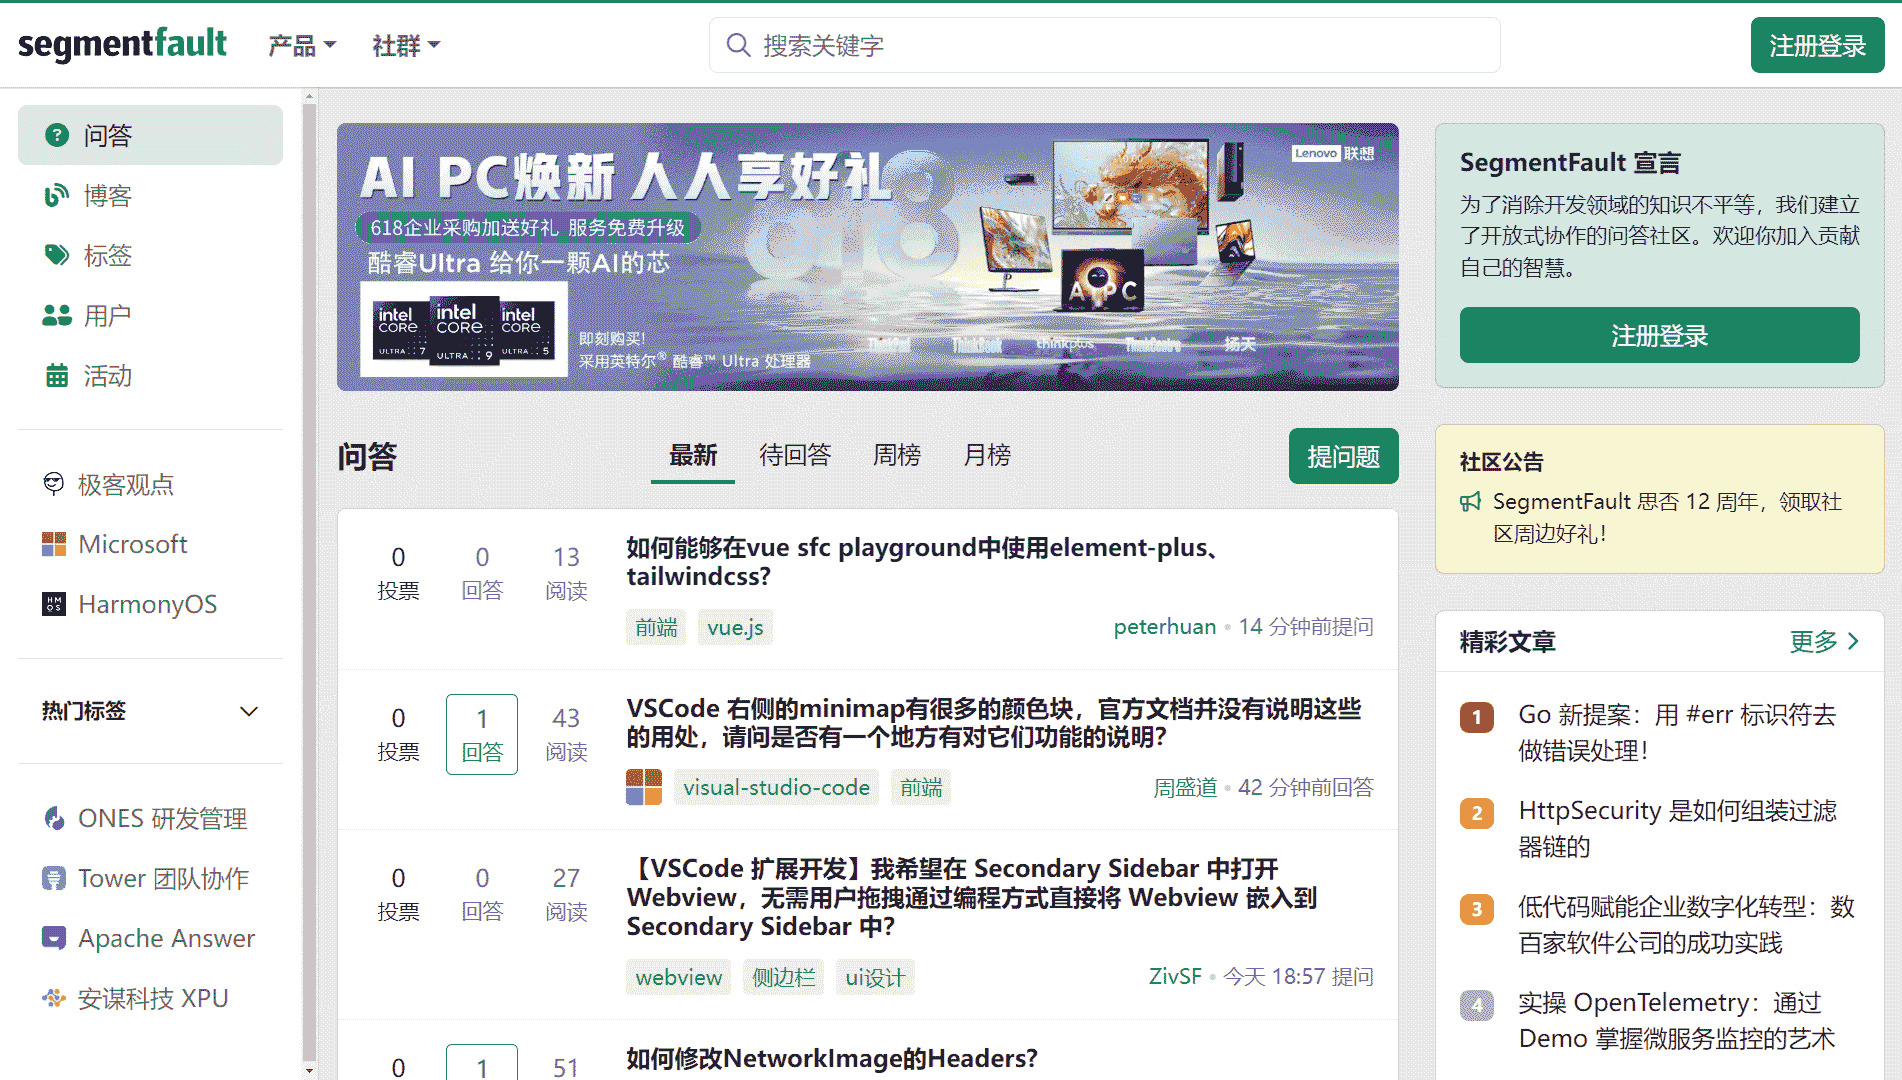
Task: Open article HttpSecurity 是如何组装过滤器链的
Action: point(1677,828)
